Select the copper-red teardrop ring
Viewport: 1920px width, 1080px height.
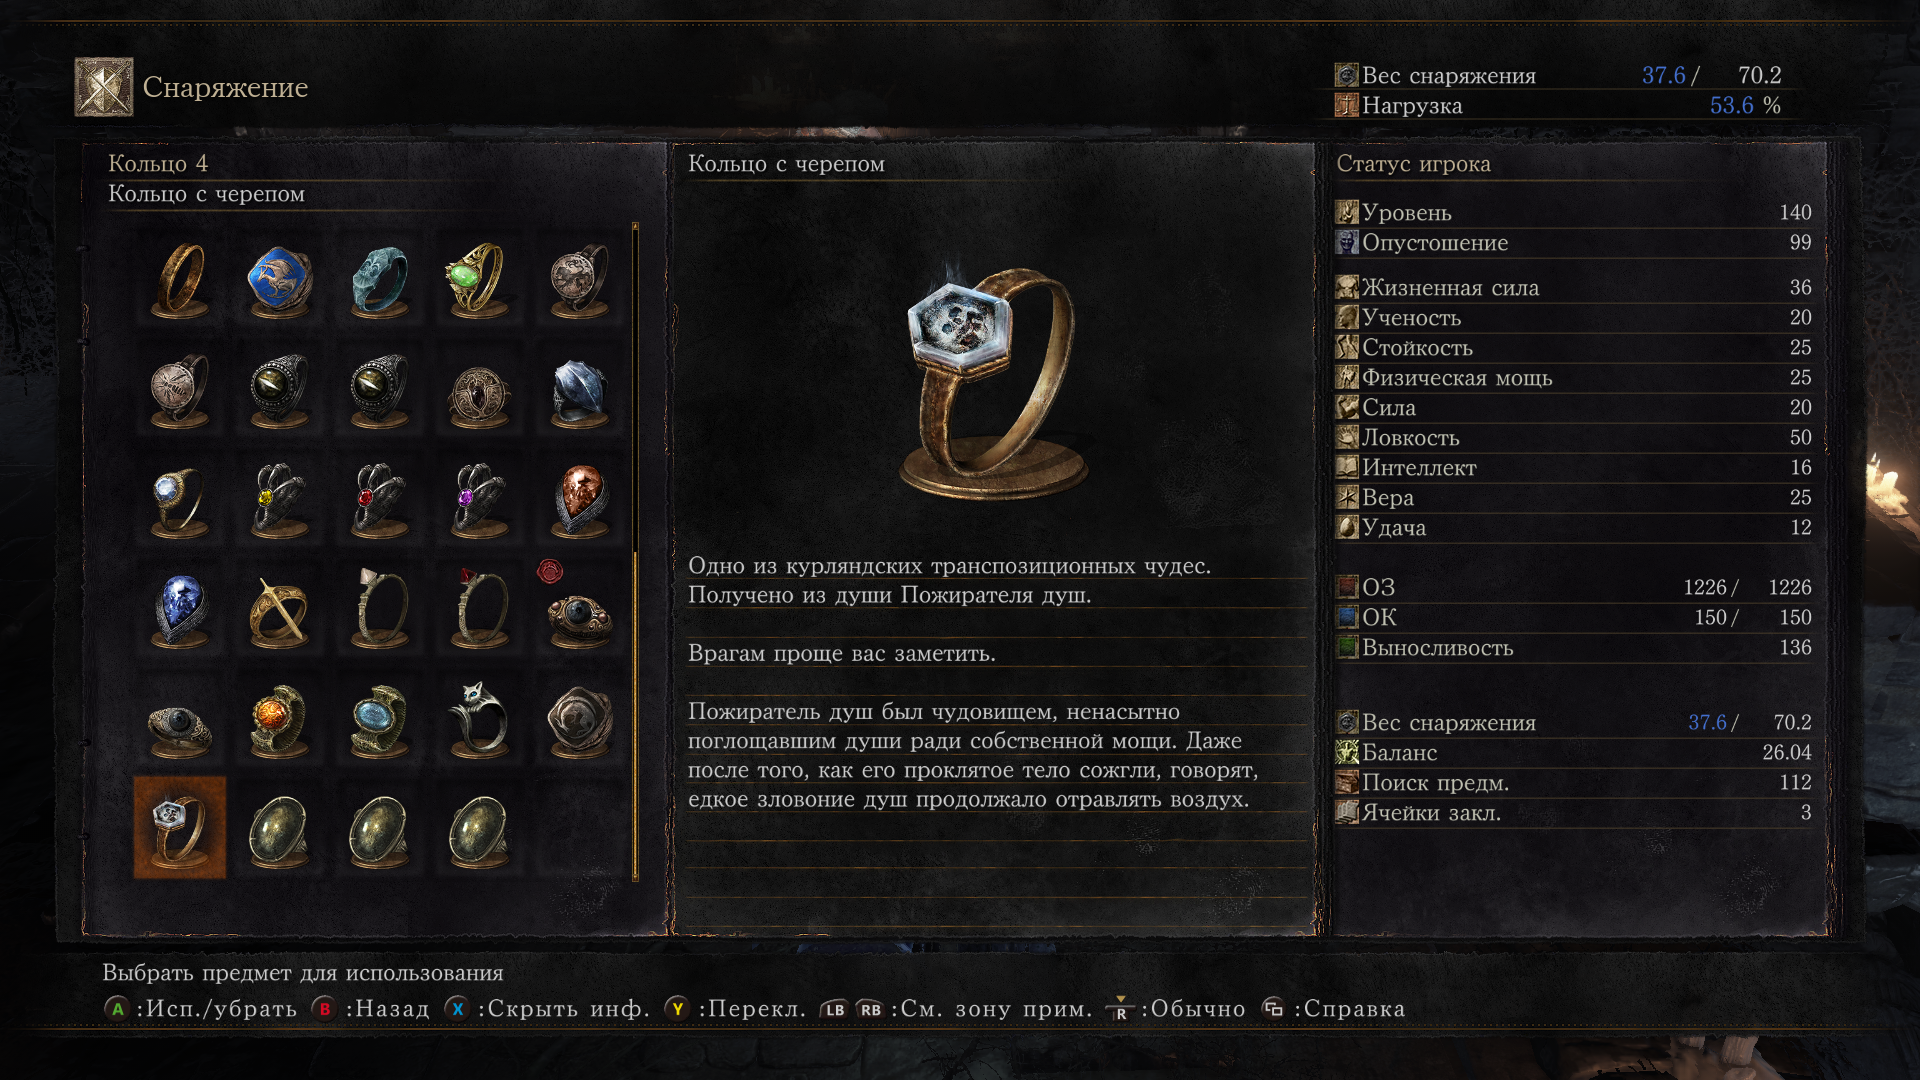(579, 500)
